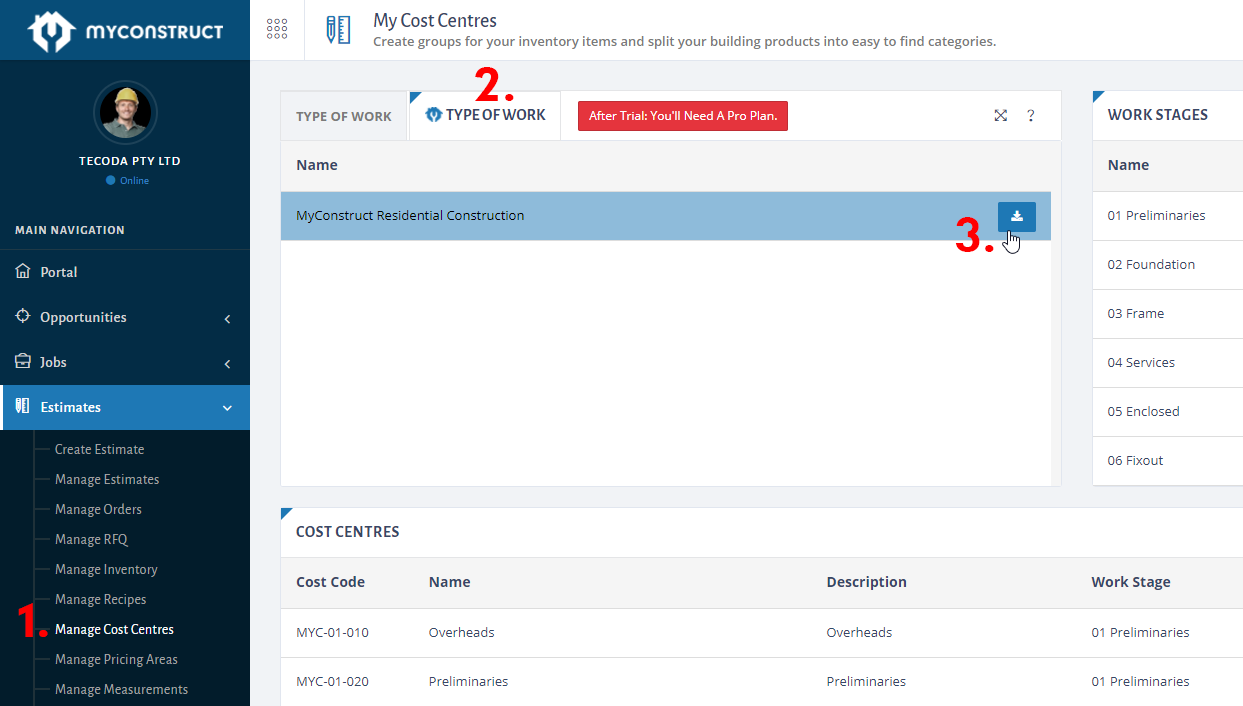Click the Opportunities crosshair icon
The width and height of the screenshot is (1243, 706).
(x=23, y=316)
